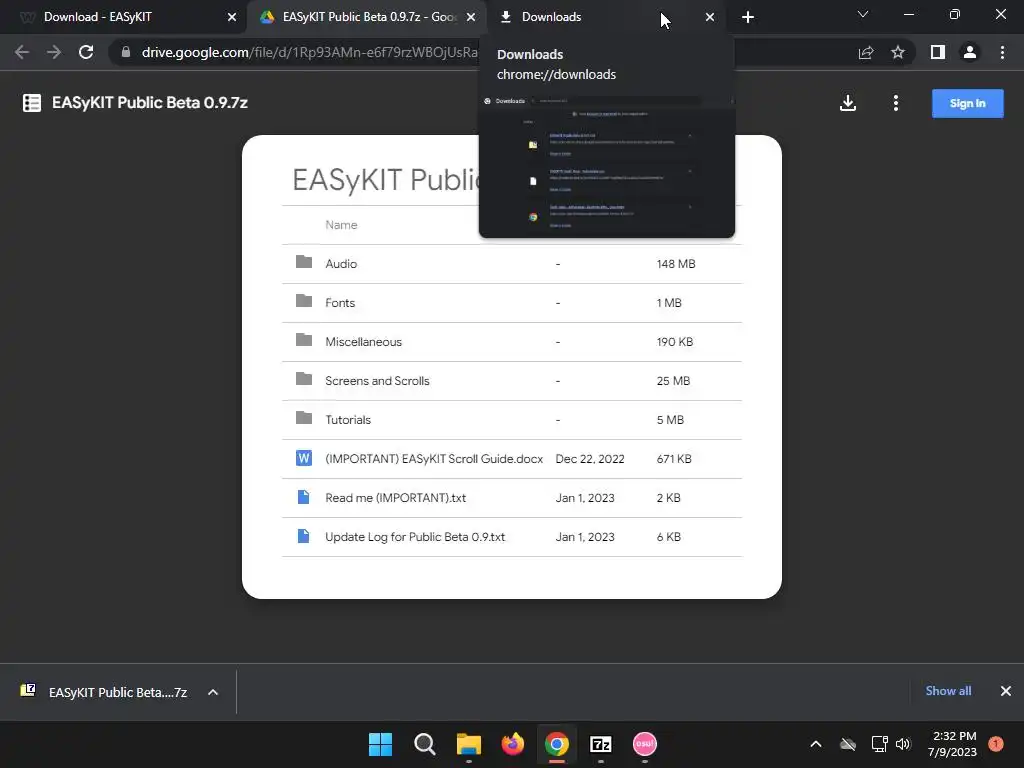This screenshot has width=1024, height=768.
Task: Open clock and calendar 2:32 PM
Action: pos(952,744)
